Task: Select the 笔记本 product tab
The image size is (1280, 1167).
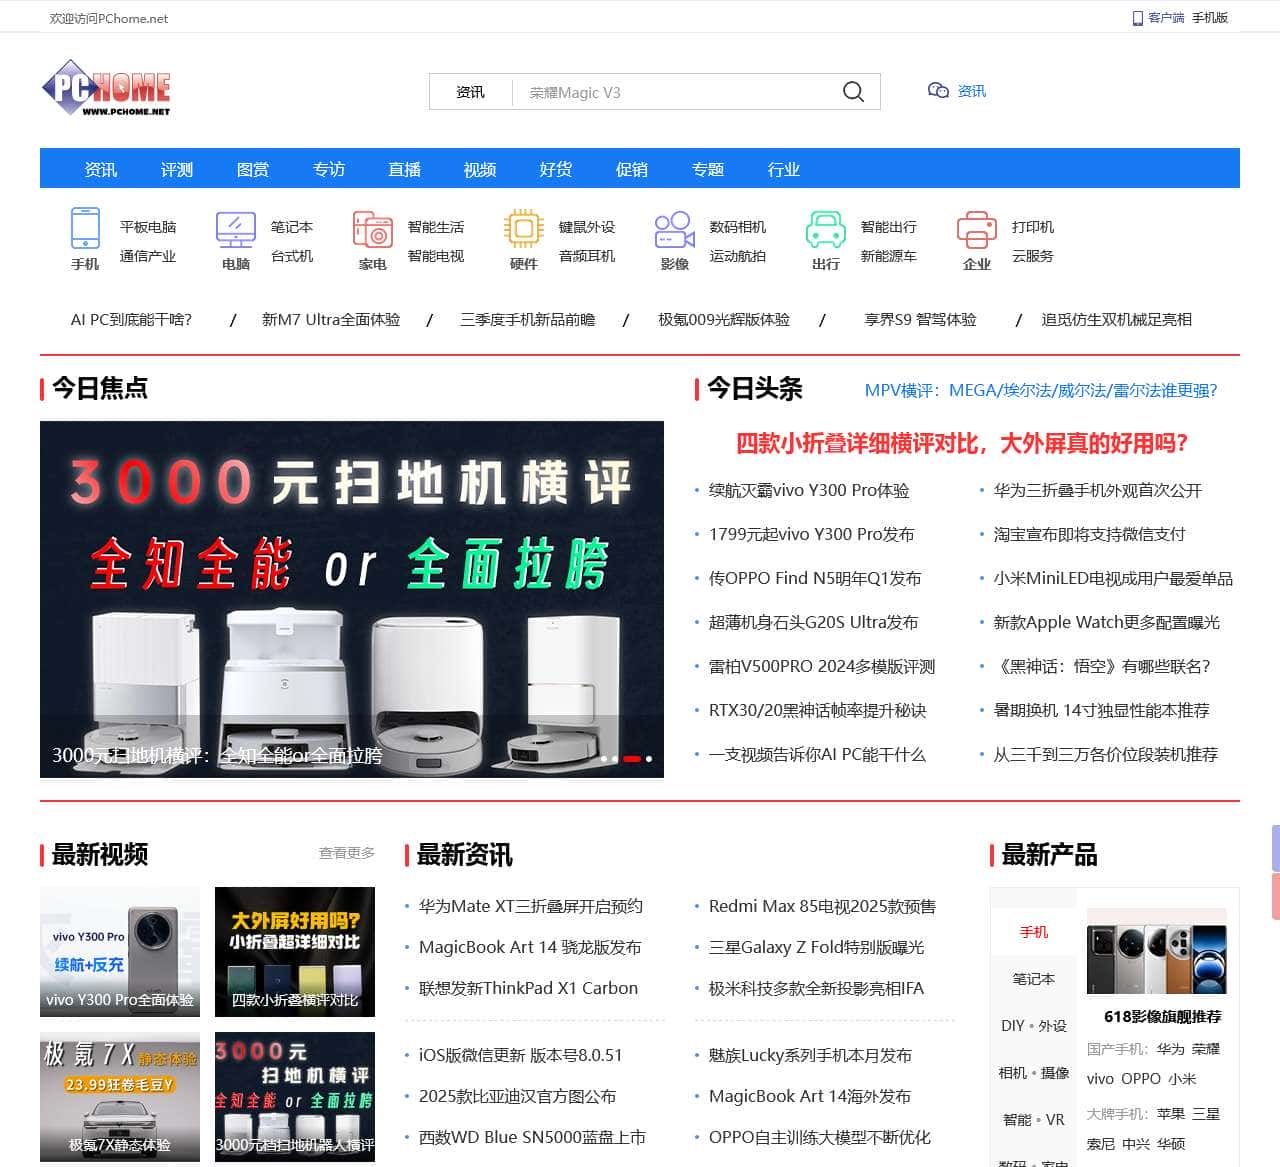Action: coord(1034,979)
